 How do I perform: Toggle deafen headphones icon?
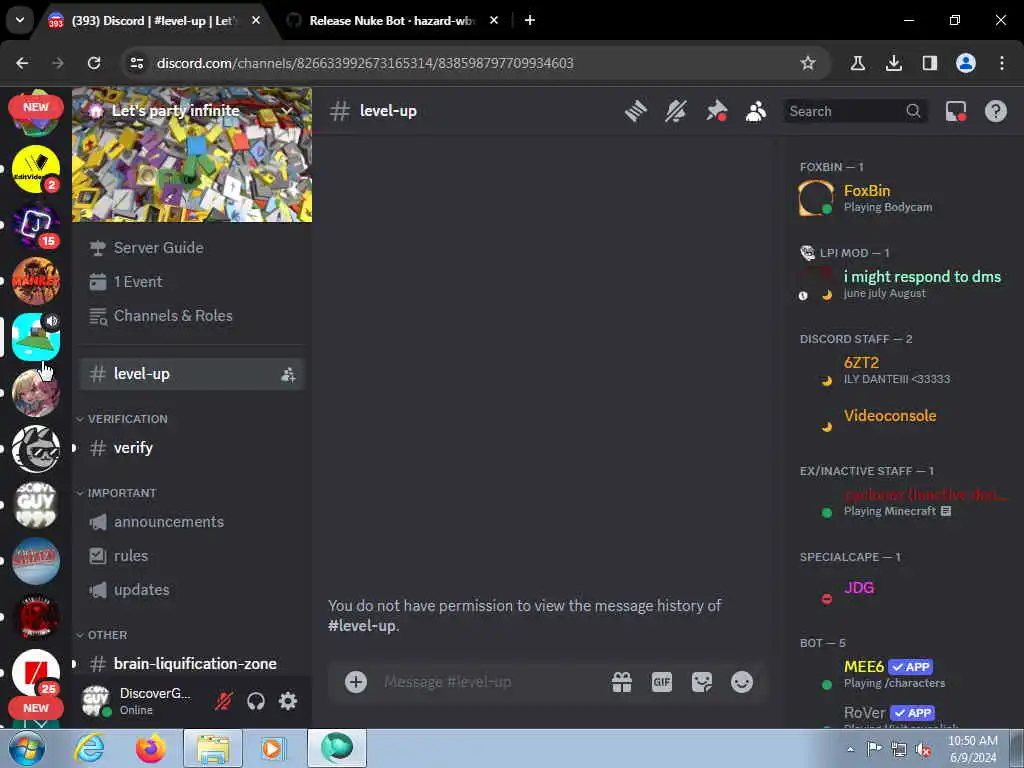pos(256,701)
